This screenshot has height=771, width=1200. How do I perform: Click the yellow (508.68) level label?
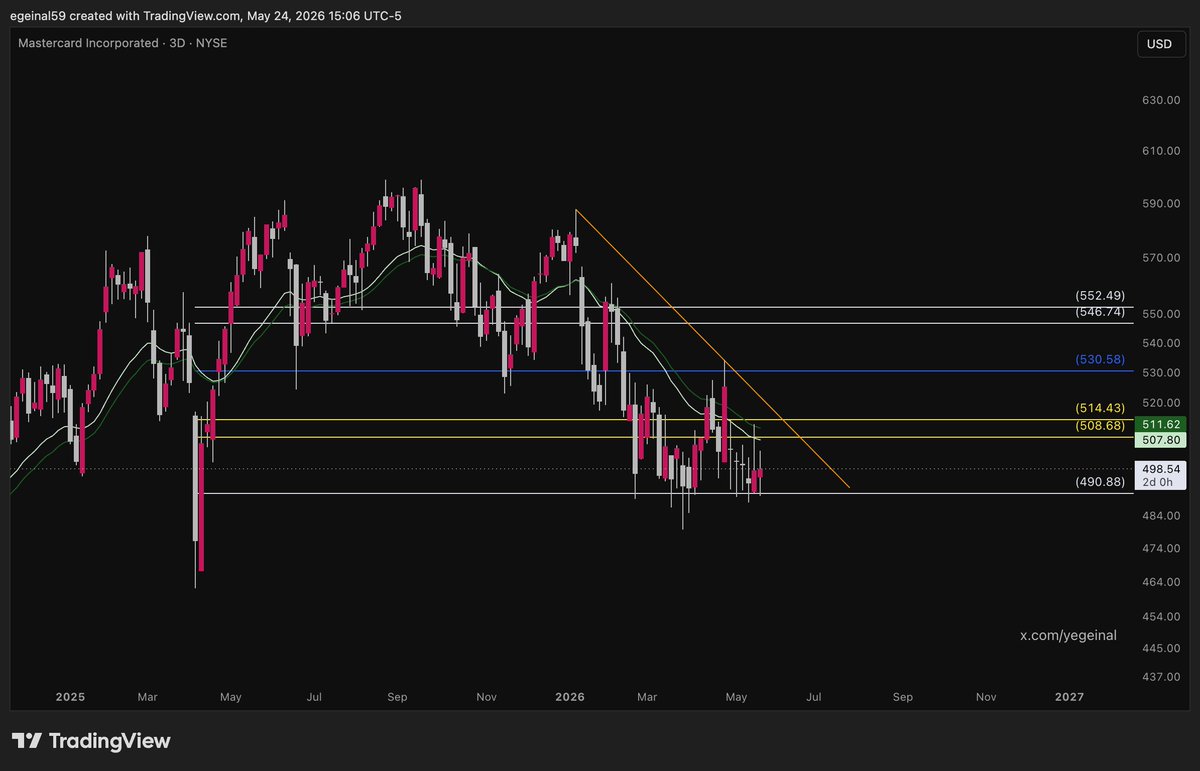[1100, 426]
